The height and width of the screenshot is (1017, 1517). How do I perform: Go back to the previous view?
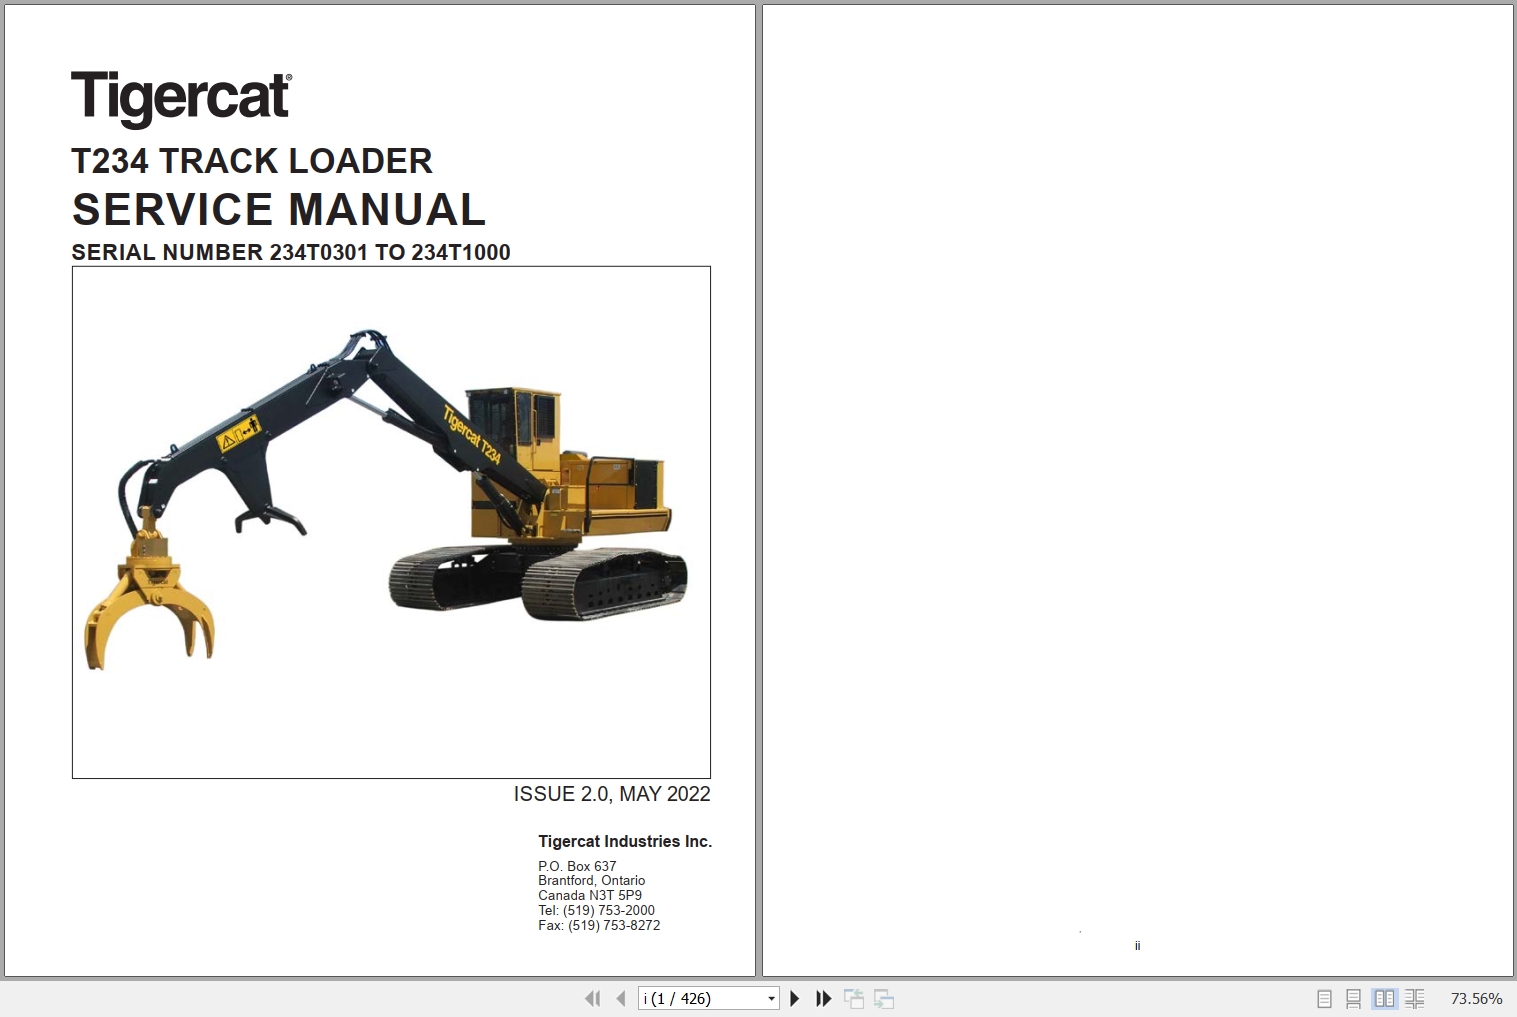click(x=854, y=998)
